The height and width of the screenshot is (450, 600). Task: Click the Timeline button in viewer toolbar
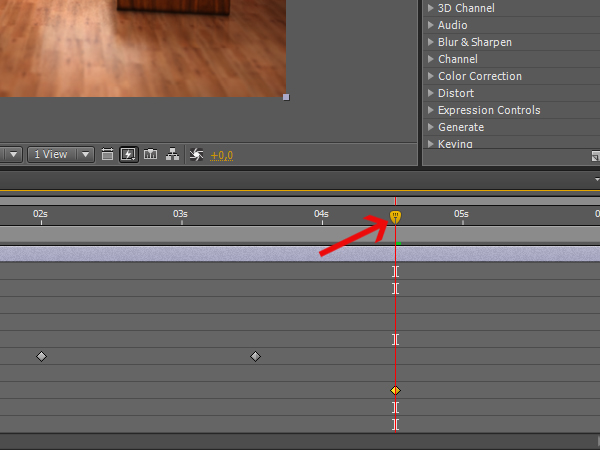[x=151, y=154]
